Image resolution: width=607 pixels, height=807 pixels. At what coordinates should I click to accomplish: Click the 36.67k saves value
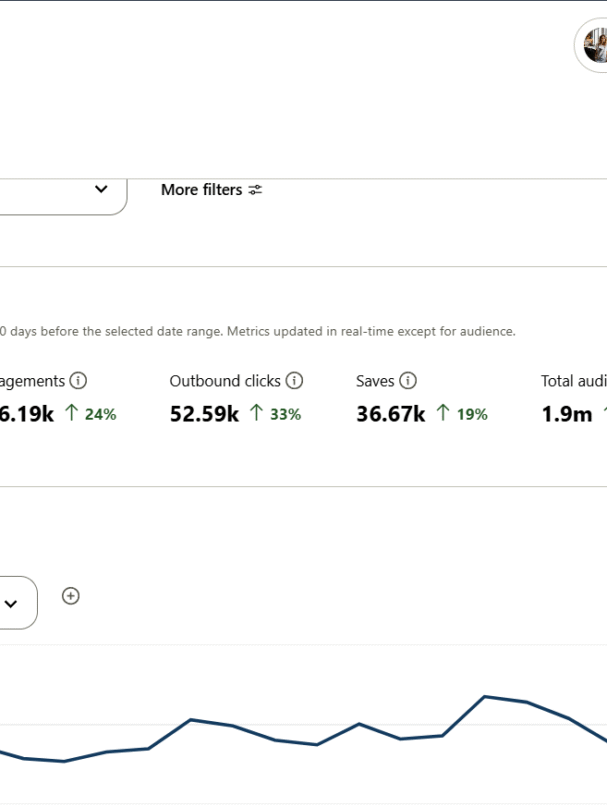click(x=391, y=414)
